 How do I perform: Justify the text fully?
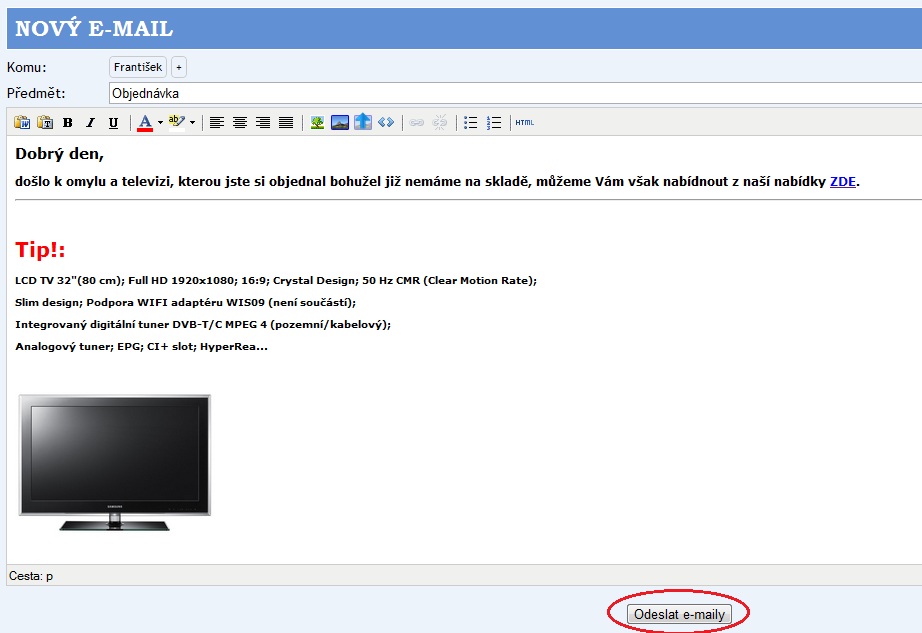286,123
